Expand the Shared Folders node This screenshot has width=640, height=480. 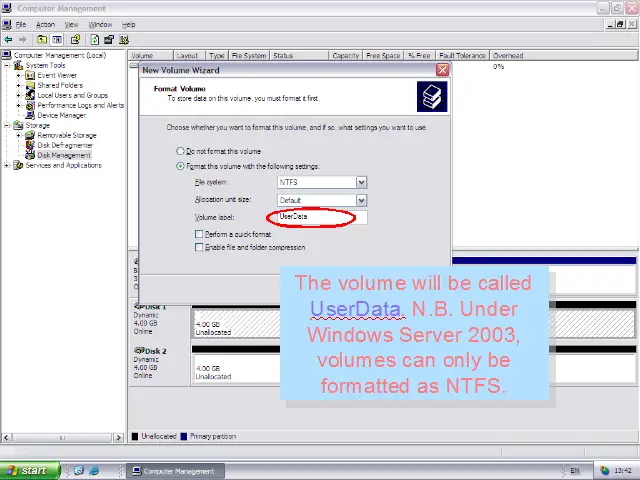tap(18, 85)
